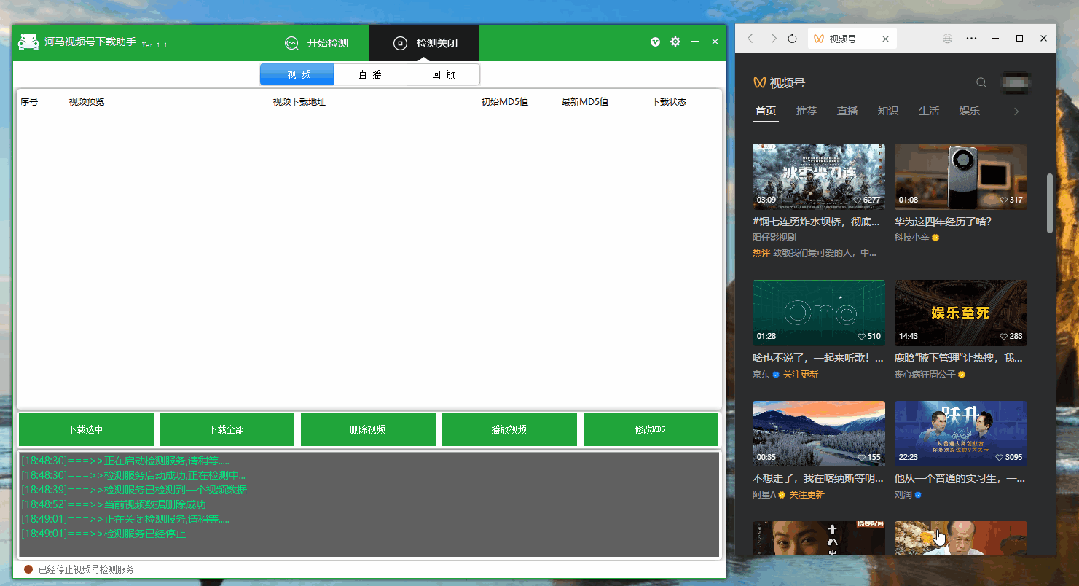
Task: Click the 删除视频 button
Action: pyautogui.click(x=368, y=430)
